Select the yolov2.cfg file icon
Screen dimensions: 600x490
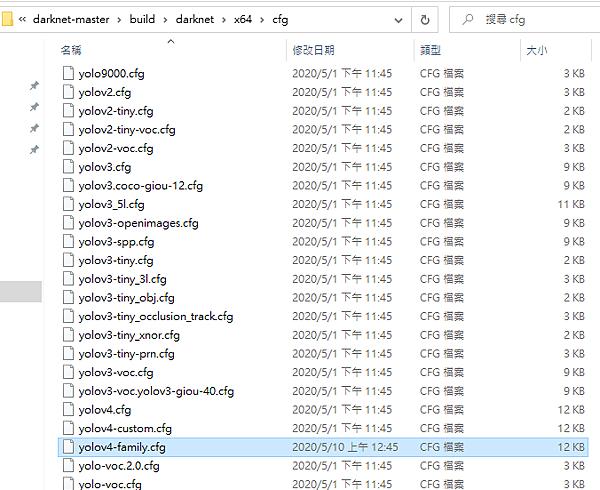coord(68,91)
